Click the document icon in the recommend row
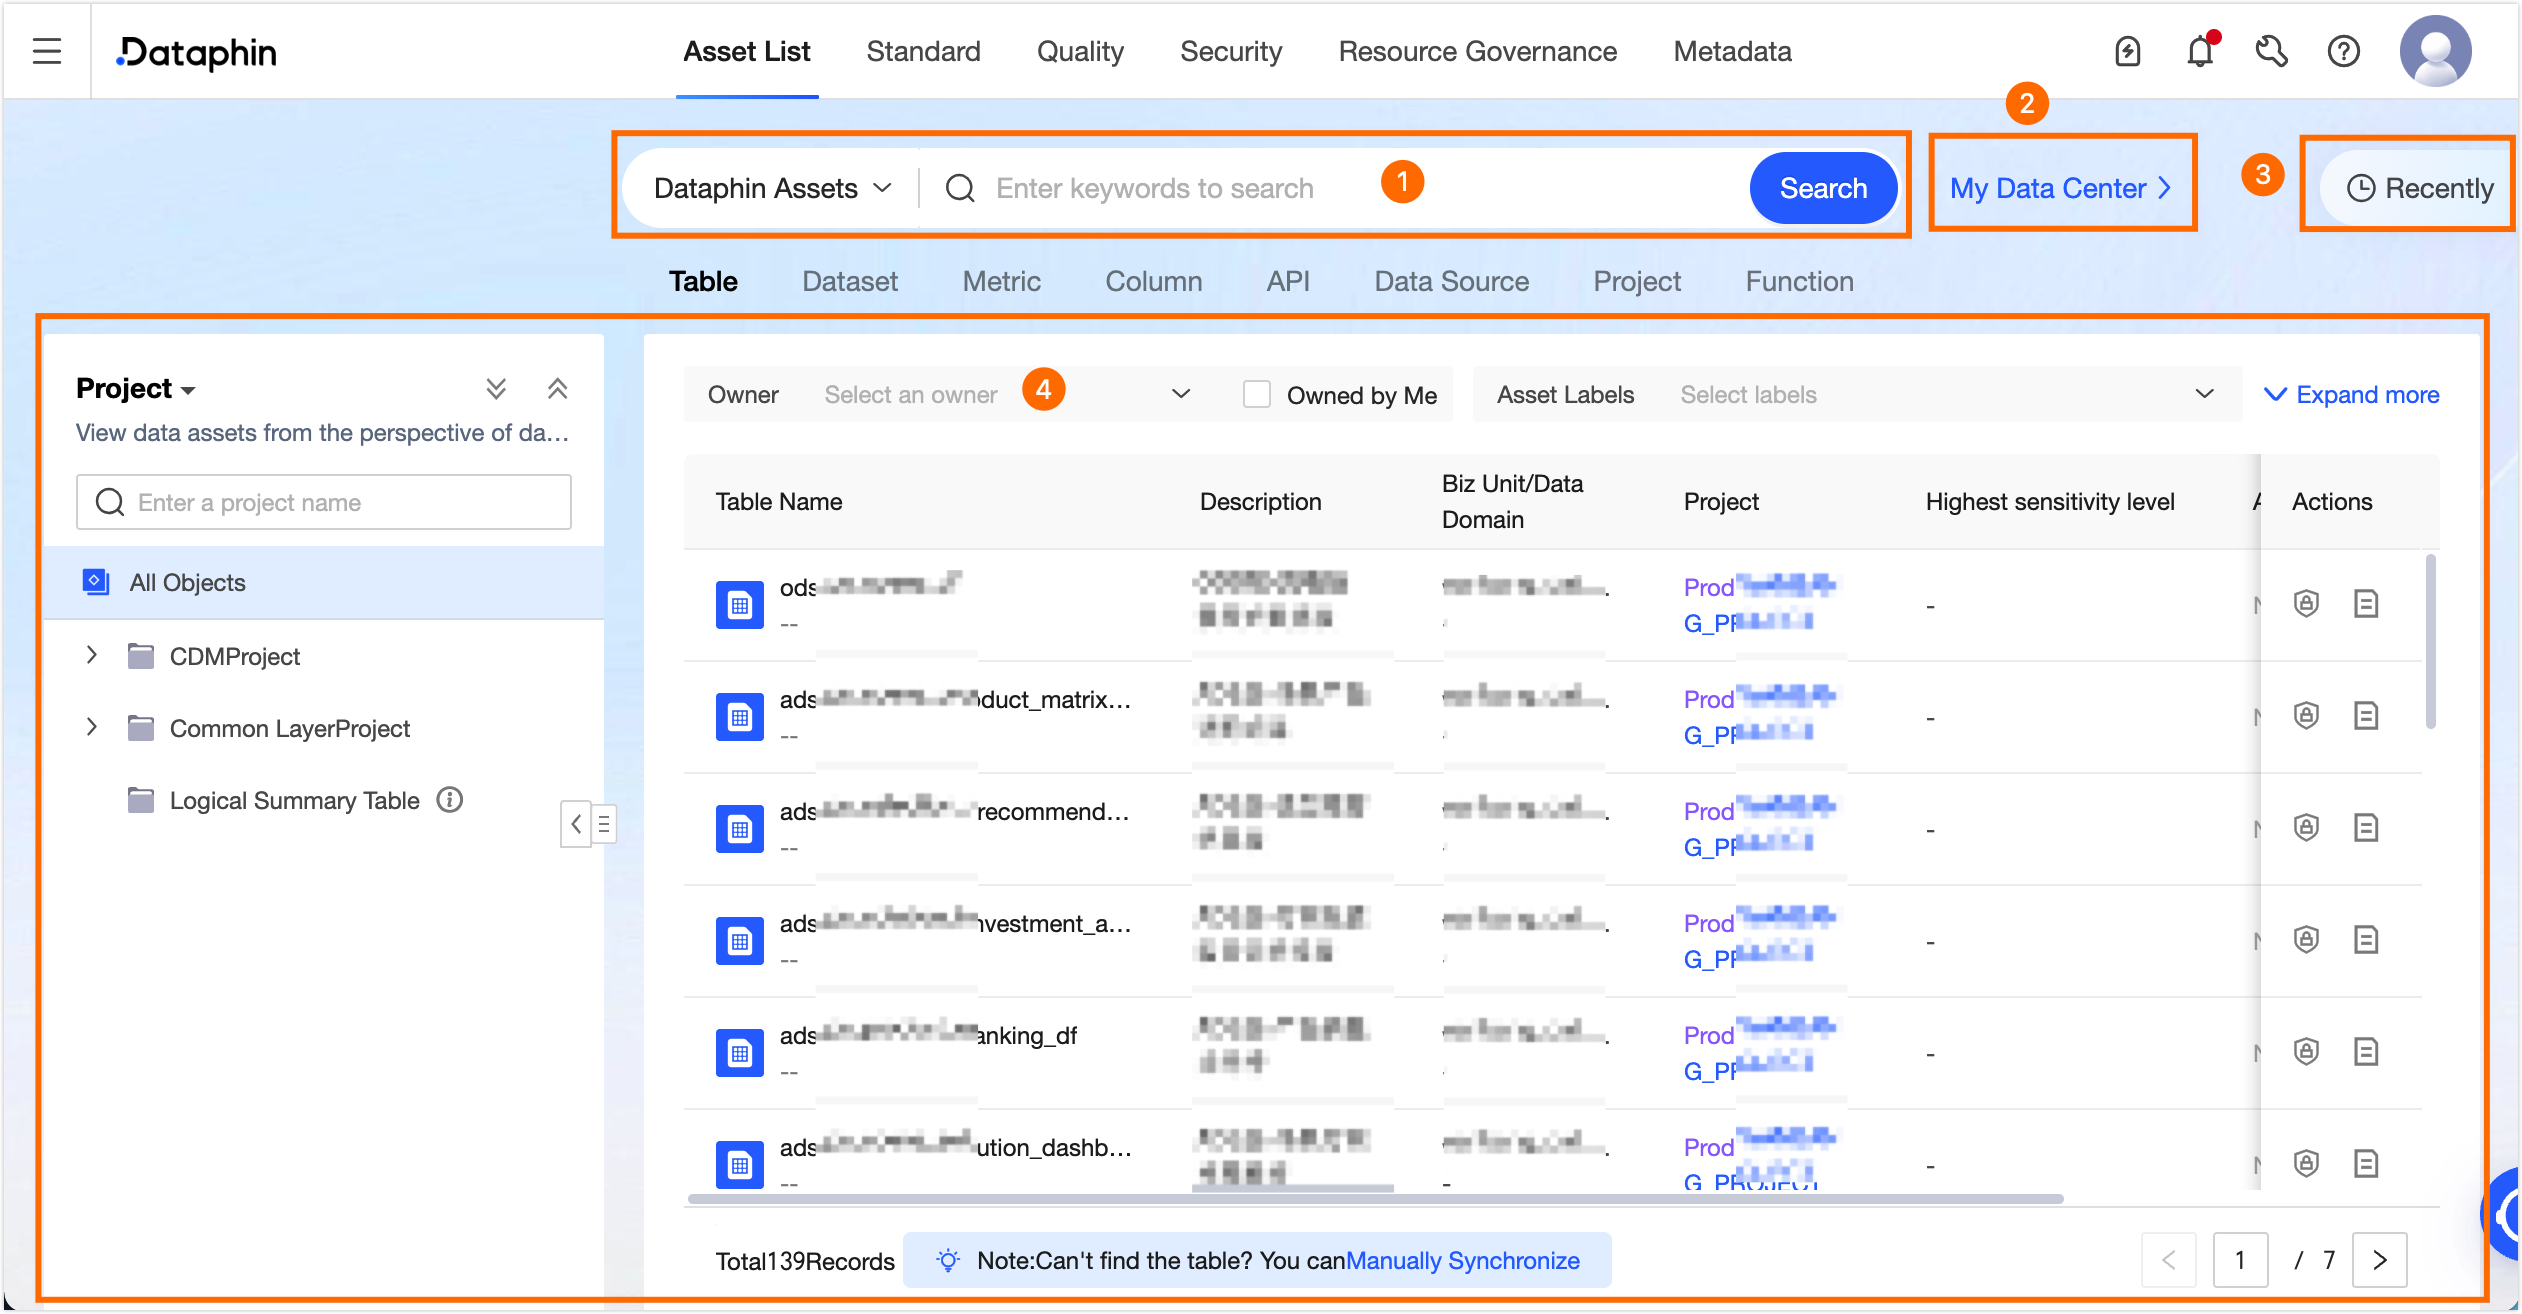Image resolution: width=2522 pixels, height=1314 pixels. 2366,828
